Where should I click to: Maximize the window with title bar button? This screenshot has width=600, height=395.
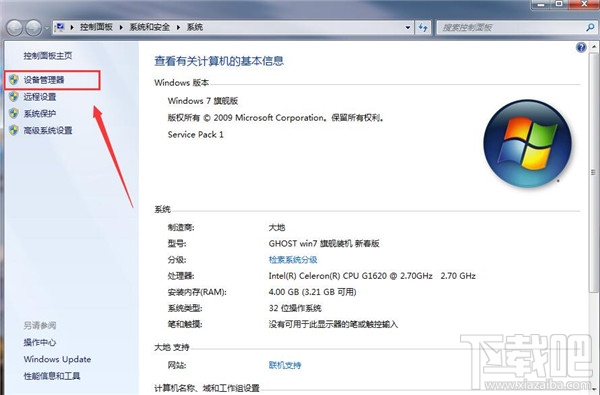[559, 4]
